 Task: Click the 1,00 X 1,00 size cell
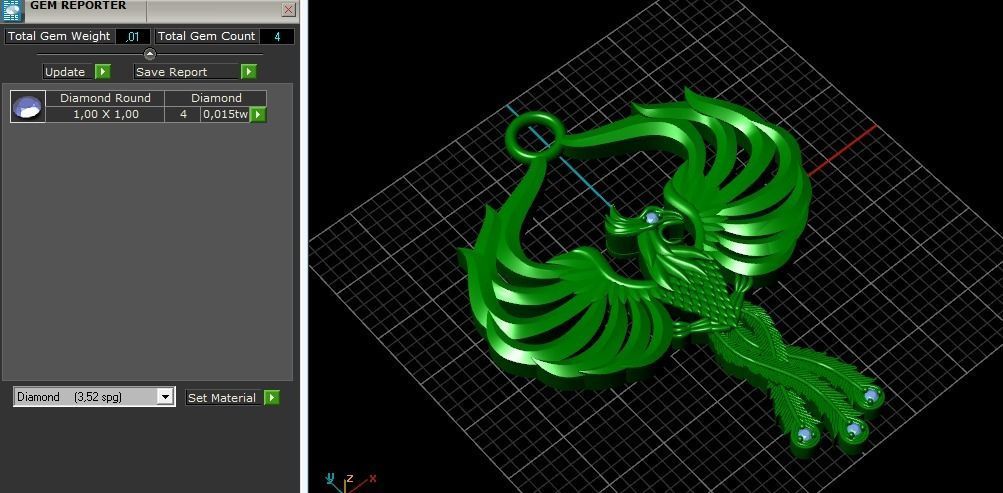(x=105, y=114)
